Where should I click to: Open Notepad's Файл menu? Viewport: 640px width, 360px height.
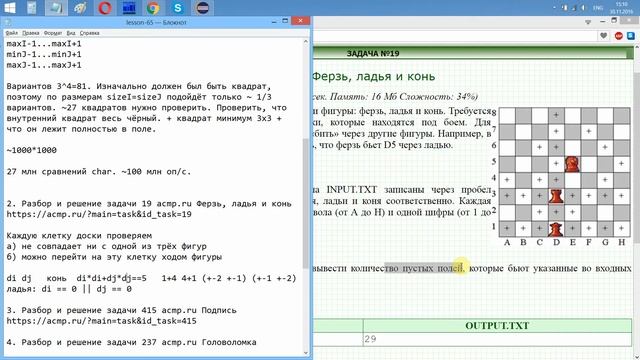pyautogui.click(x=11, y=33)
